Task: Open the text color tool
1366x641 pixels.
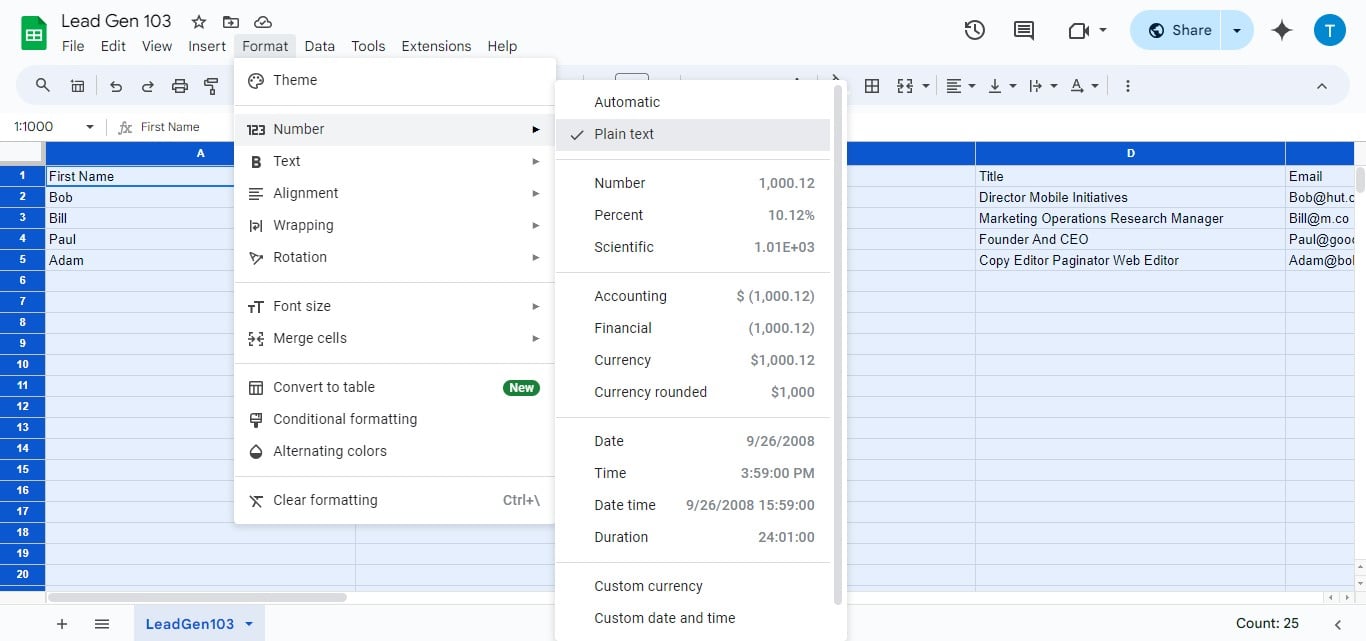Action: click(1077, 86)
